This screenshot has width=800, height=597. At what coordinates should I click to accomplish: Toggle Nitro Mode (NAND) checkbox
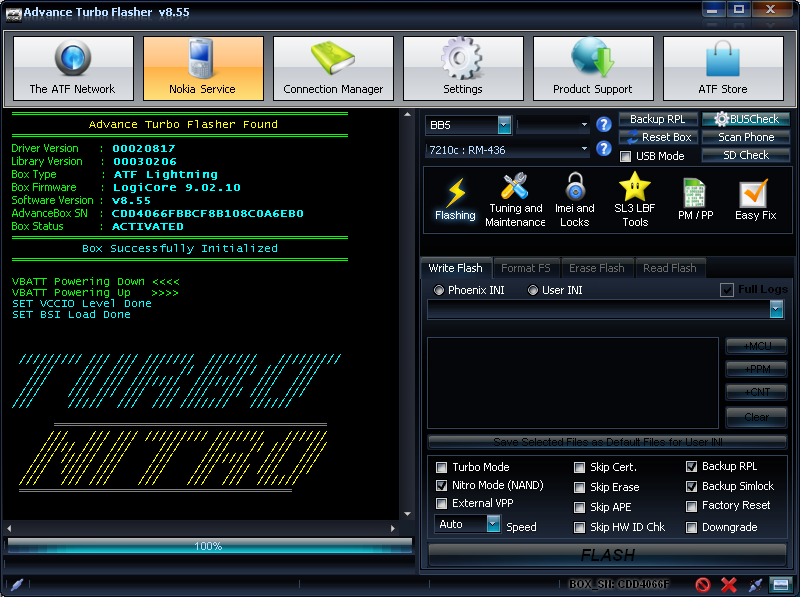(441, 485)
